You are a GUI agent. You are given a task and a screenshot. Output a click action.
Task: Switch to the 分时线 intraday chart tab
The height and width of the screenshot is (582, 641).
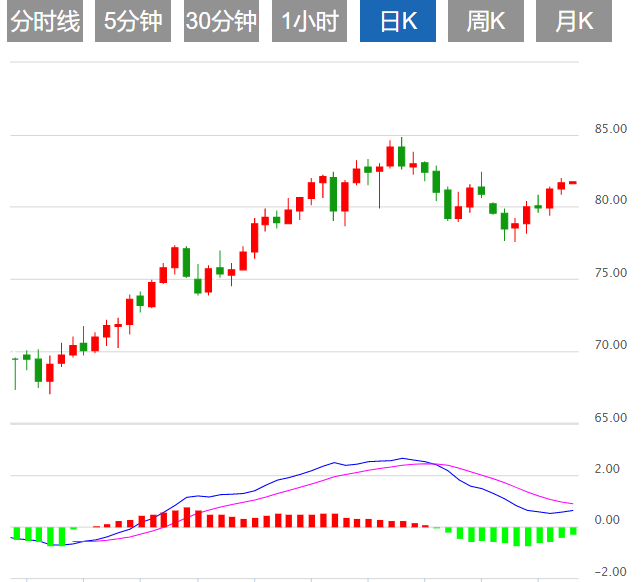45,21
